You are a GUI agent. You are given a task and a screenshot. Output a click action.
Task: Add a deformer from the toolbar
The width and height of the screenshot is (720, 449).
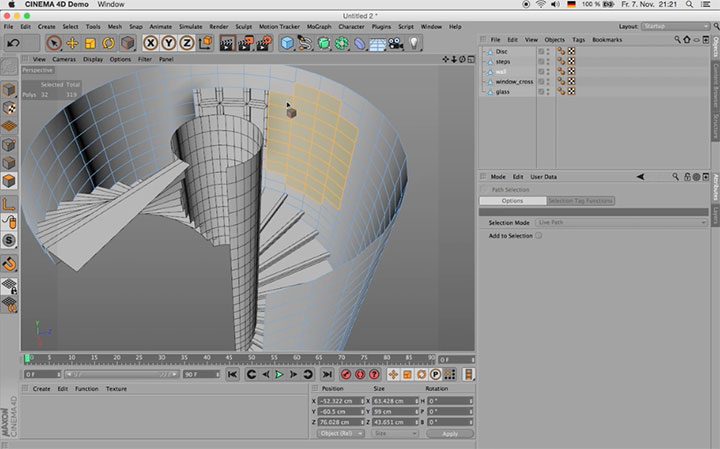coord(360,44)
